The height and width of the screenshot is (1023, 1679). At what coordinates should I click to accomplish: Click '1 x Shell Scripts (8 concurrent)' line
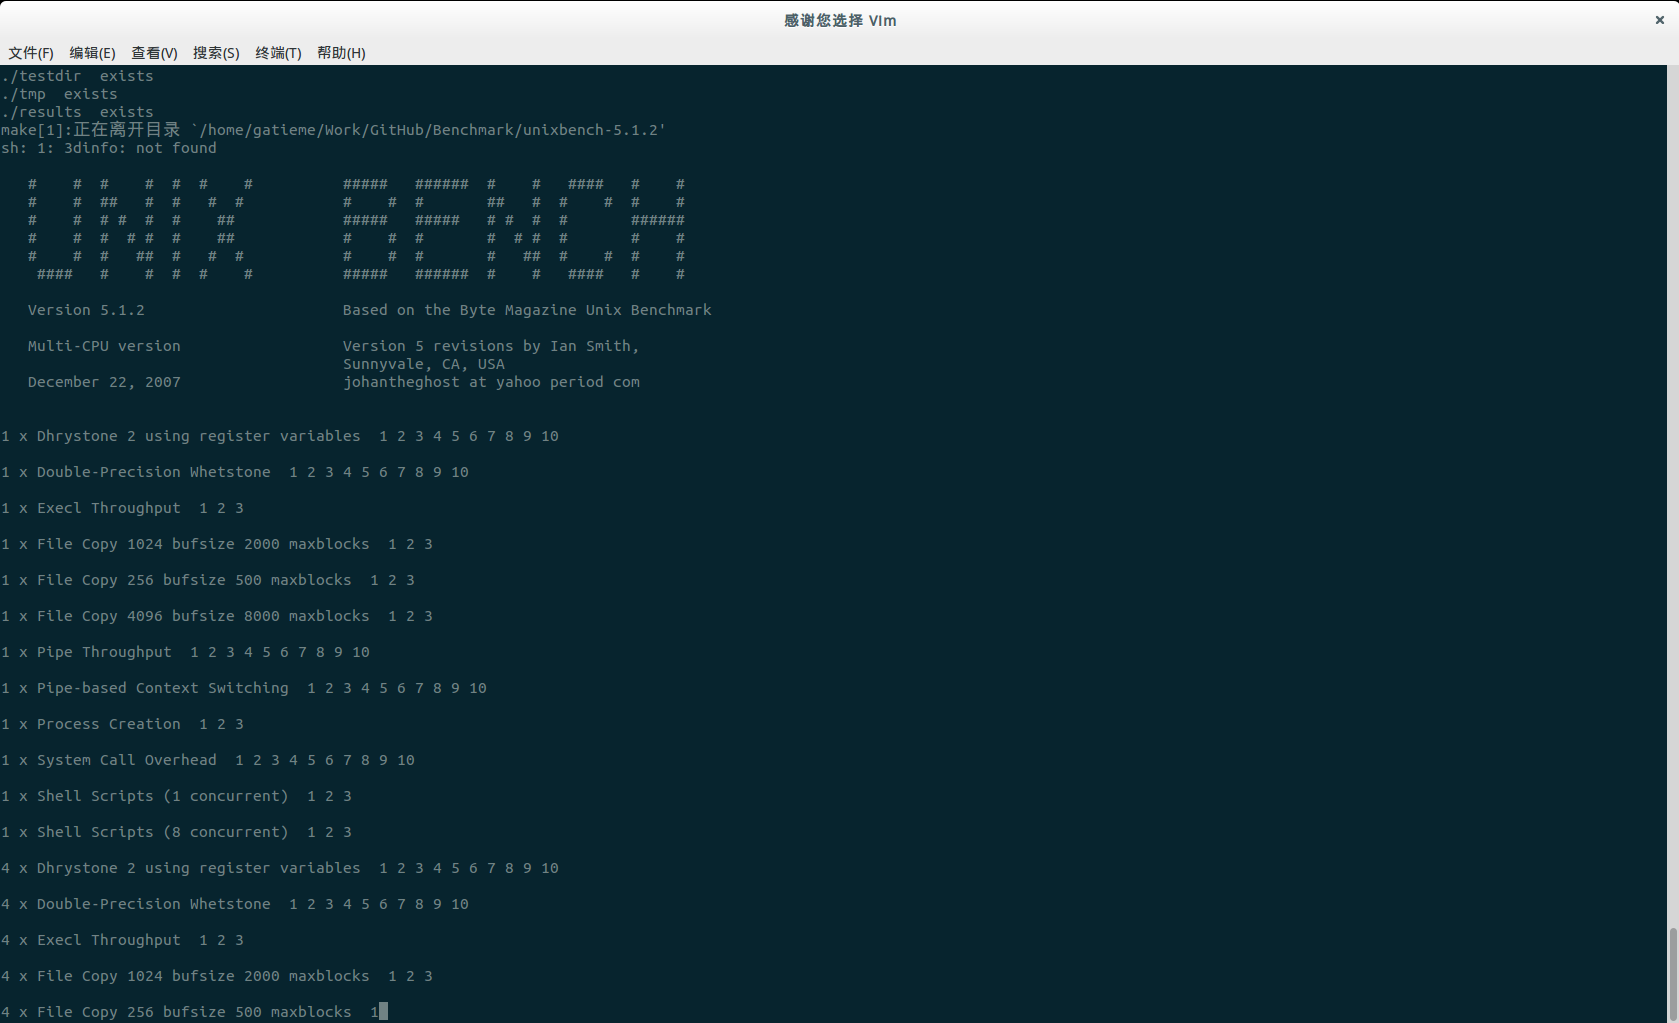coord(176,832)
